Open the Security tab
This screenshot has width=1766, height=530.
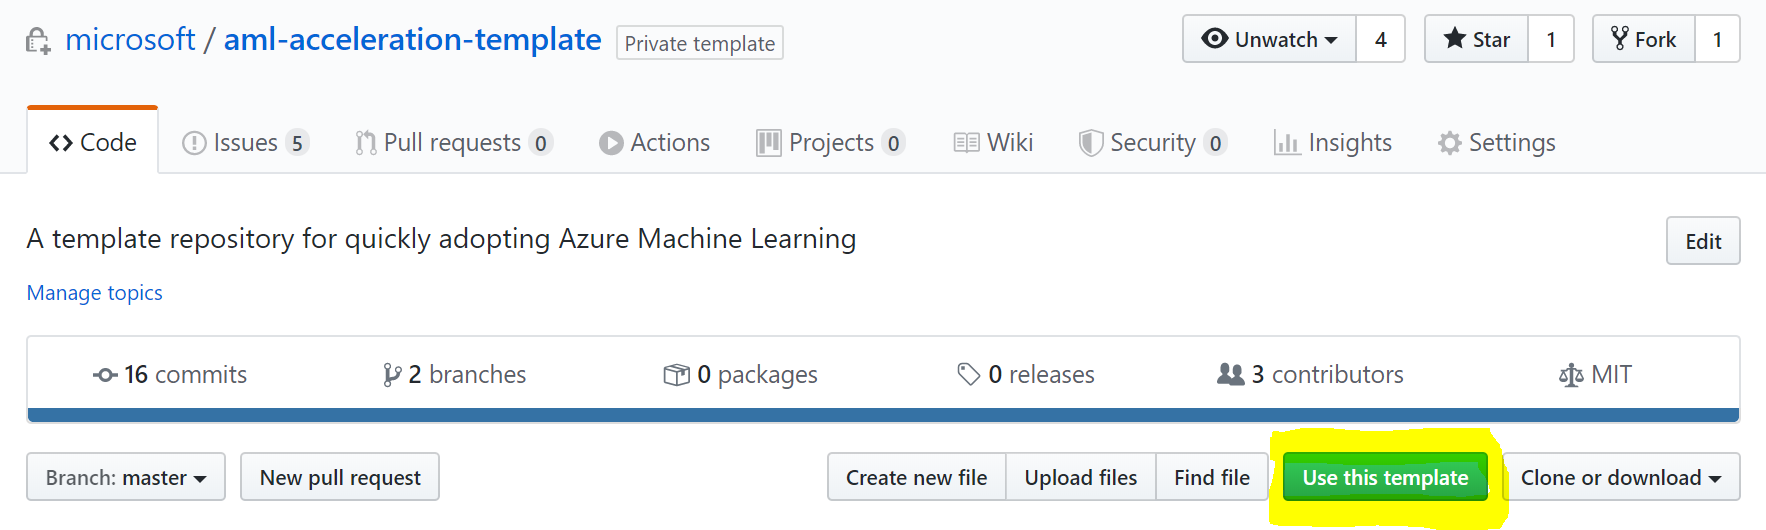coord(1153,142)
